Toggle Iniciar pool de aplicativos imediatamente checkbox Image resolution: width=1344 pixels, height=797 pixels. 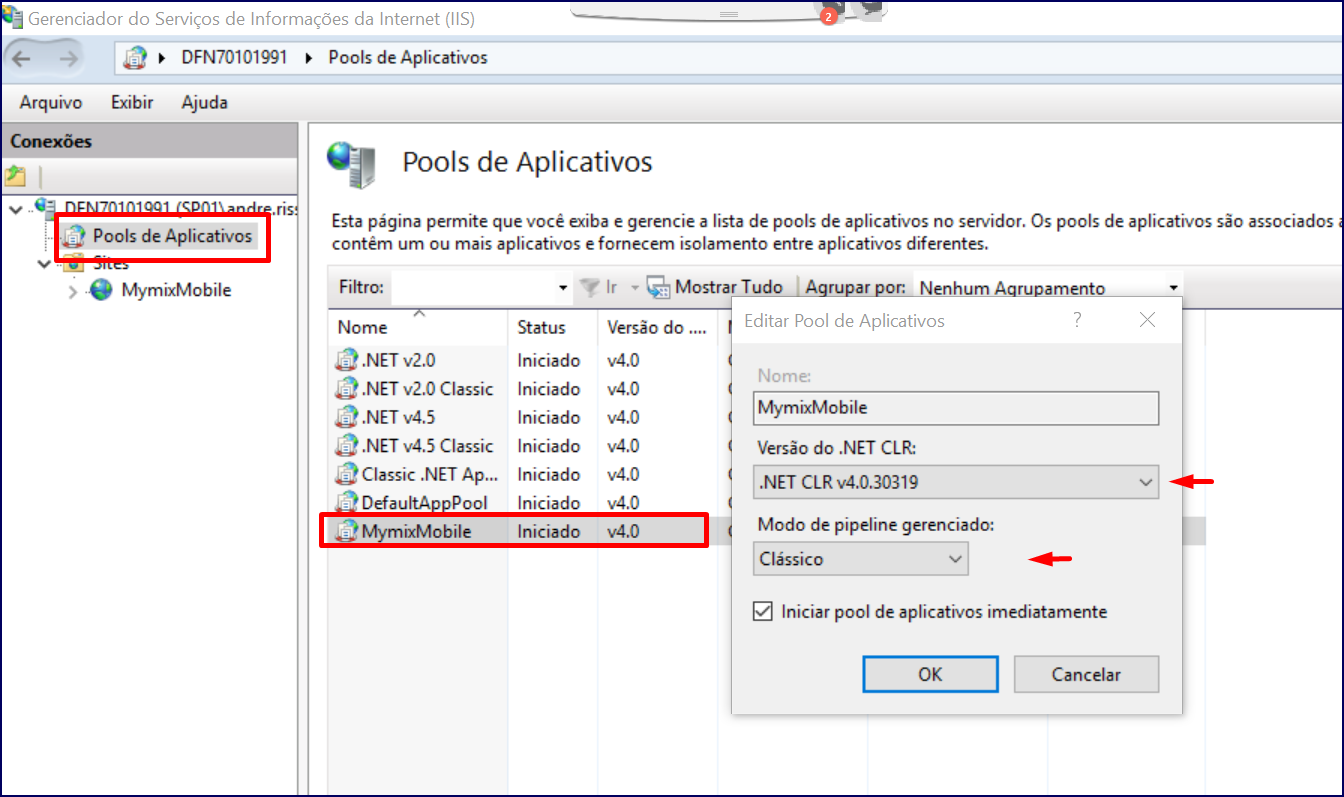click(763, 611)
